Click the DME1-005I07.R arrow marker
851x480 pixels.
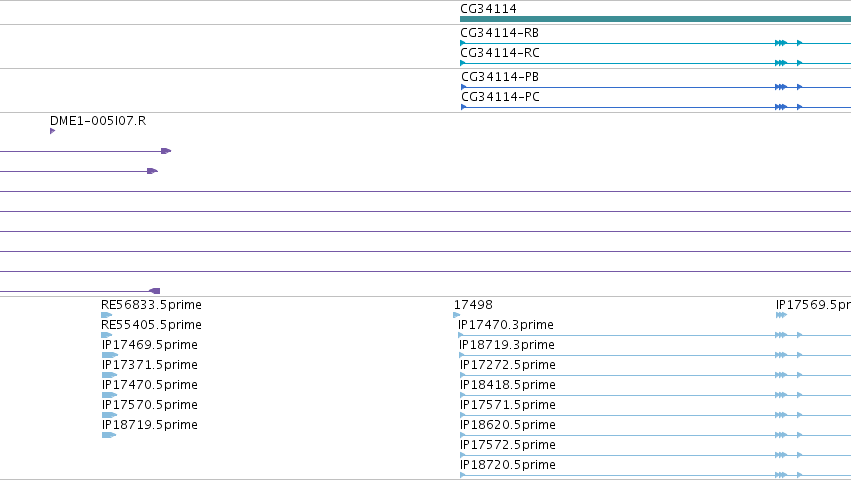[53, 131]
